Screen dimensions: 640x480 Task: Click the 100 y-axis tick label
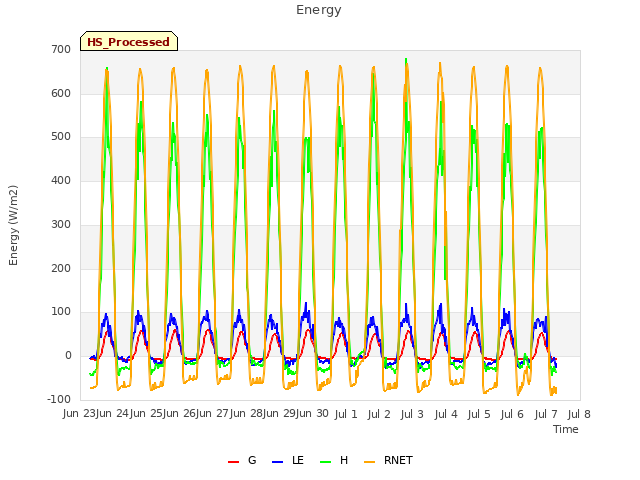(61, 312)
